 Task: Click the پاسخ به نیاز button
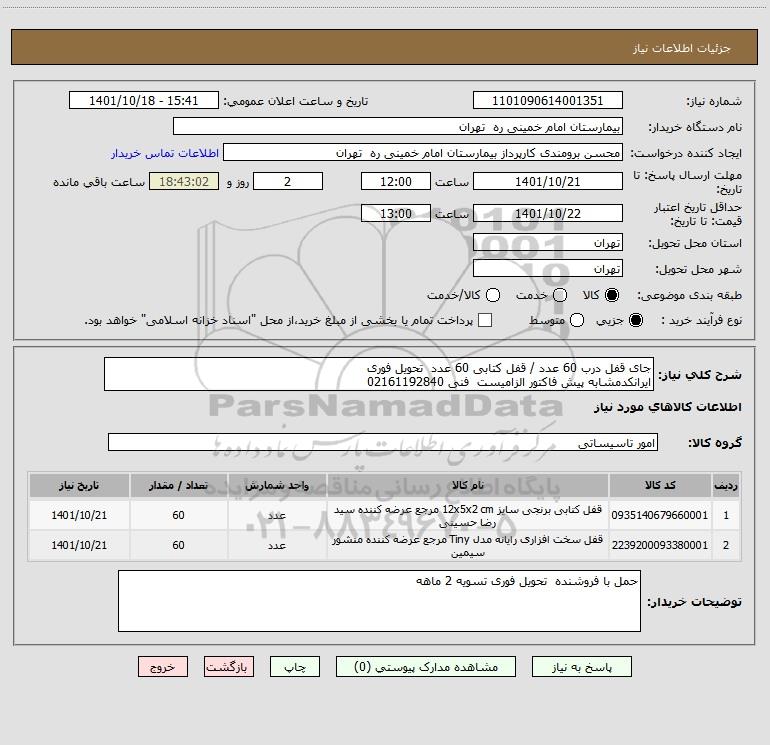tap(581, 667)
